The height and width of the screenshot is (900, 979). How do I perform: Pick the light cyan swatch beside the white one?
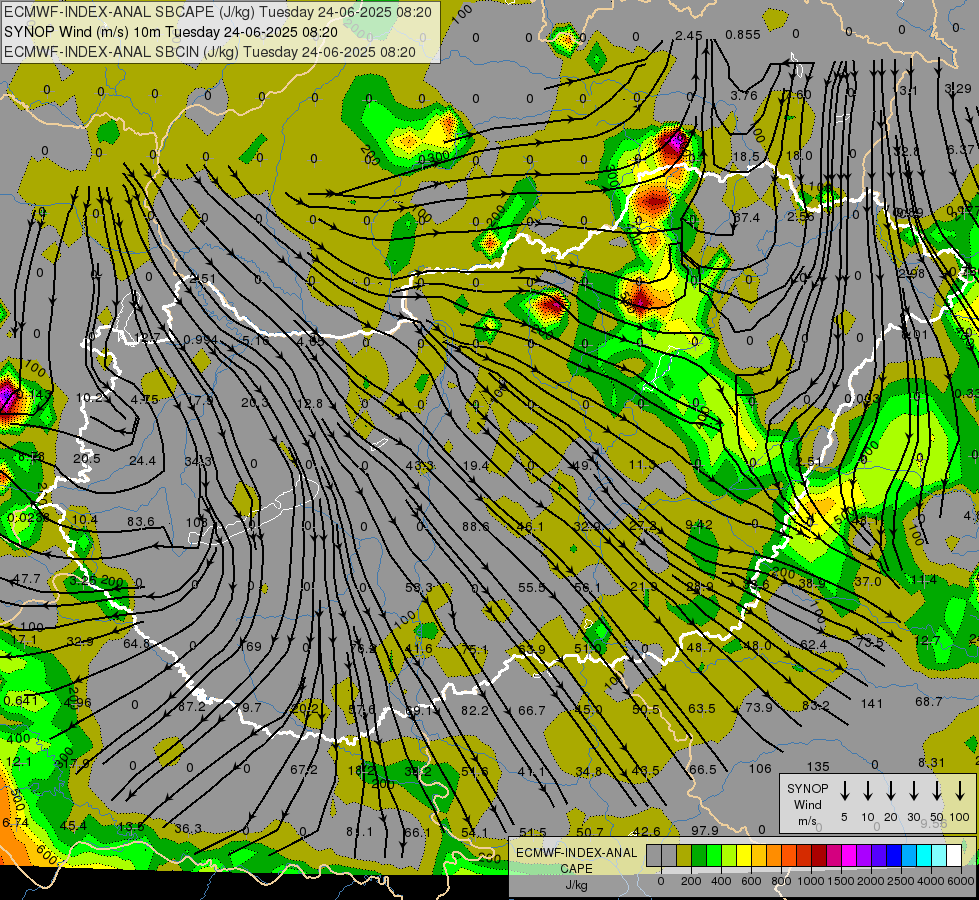pyautogui.click(x=938, y=855)
